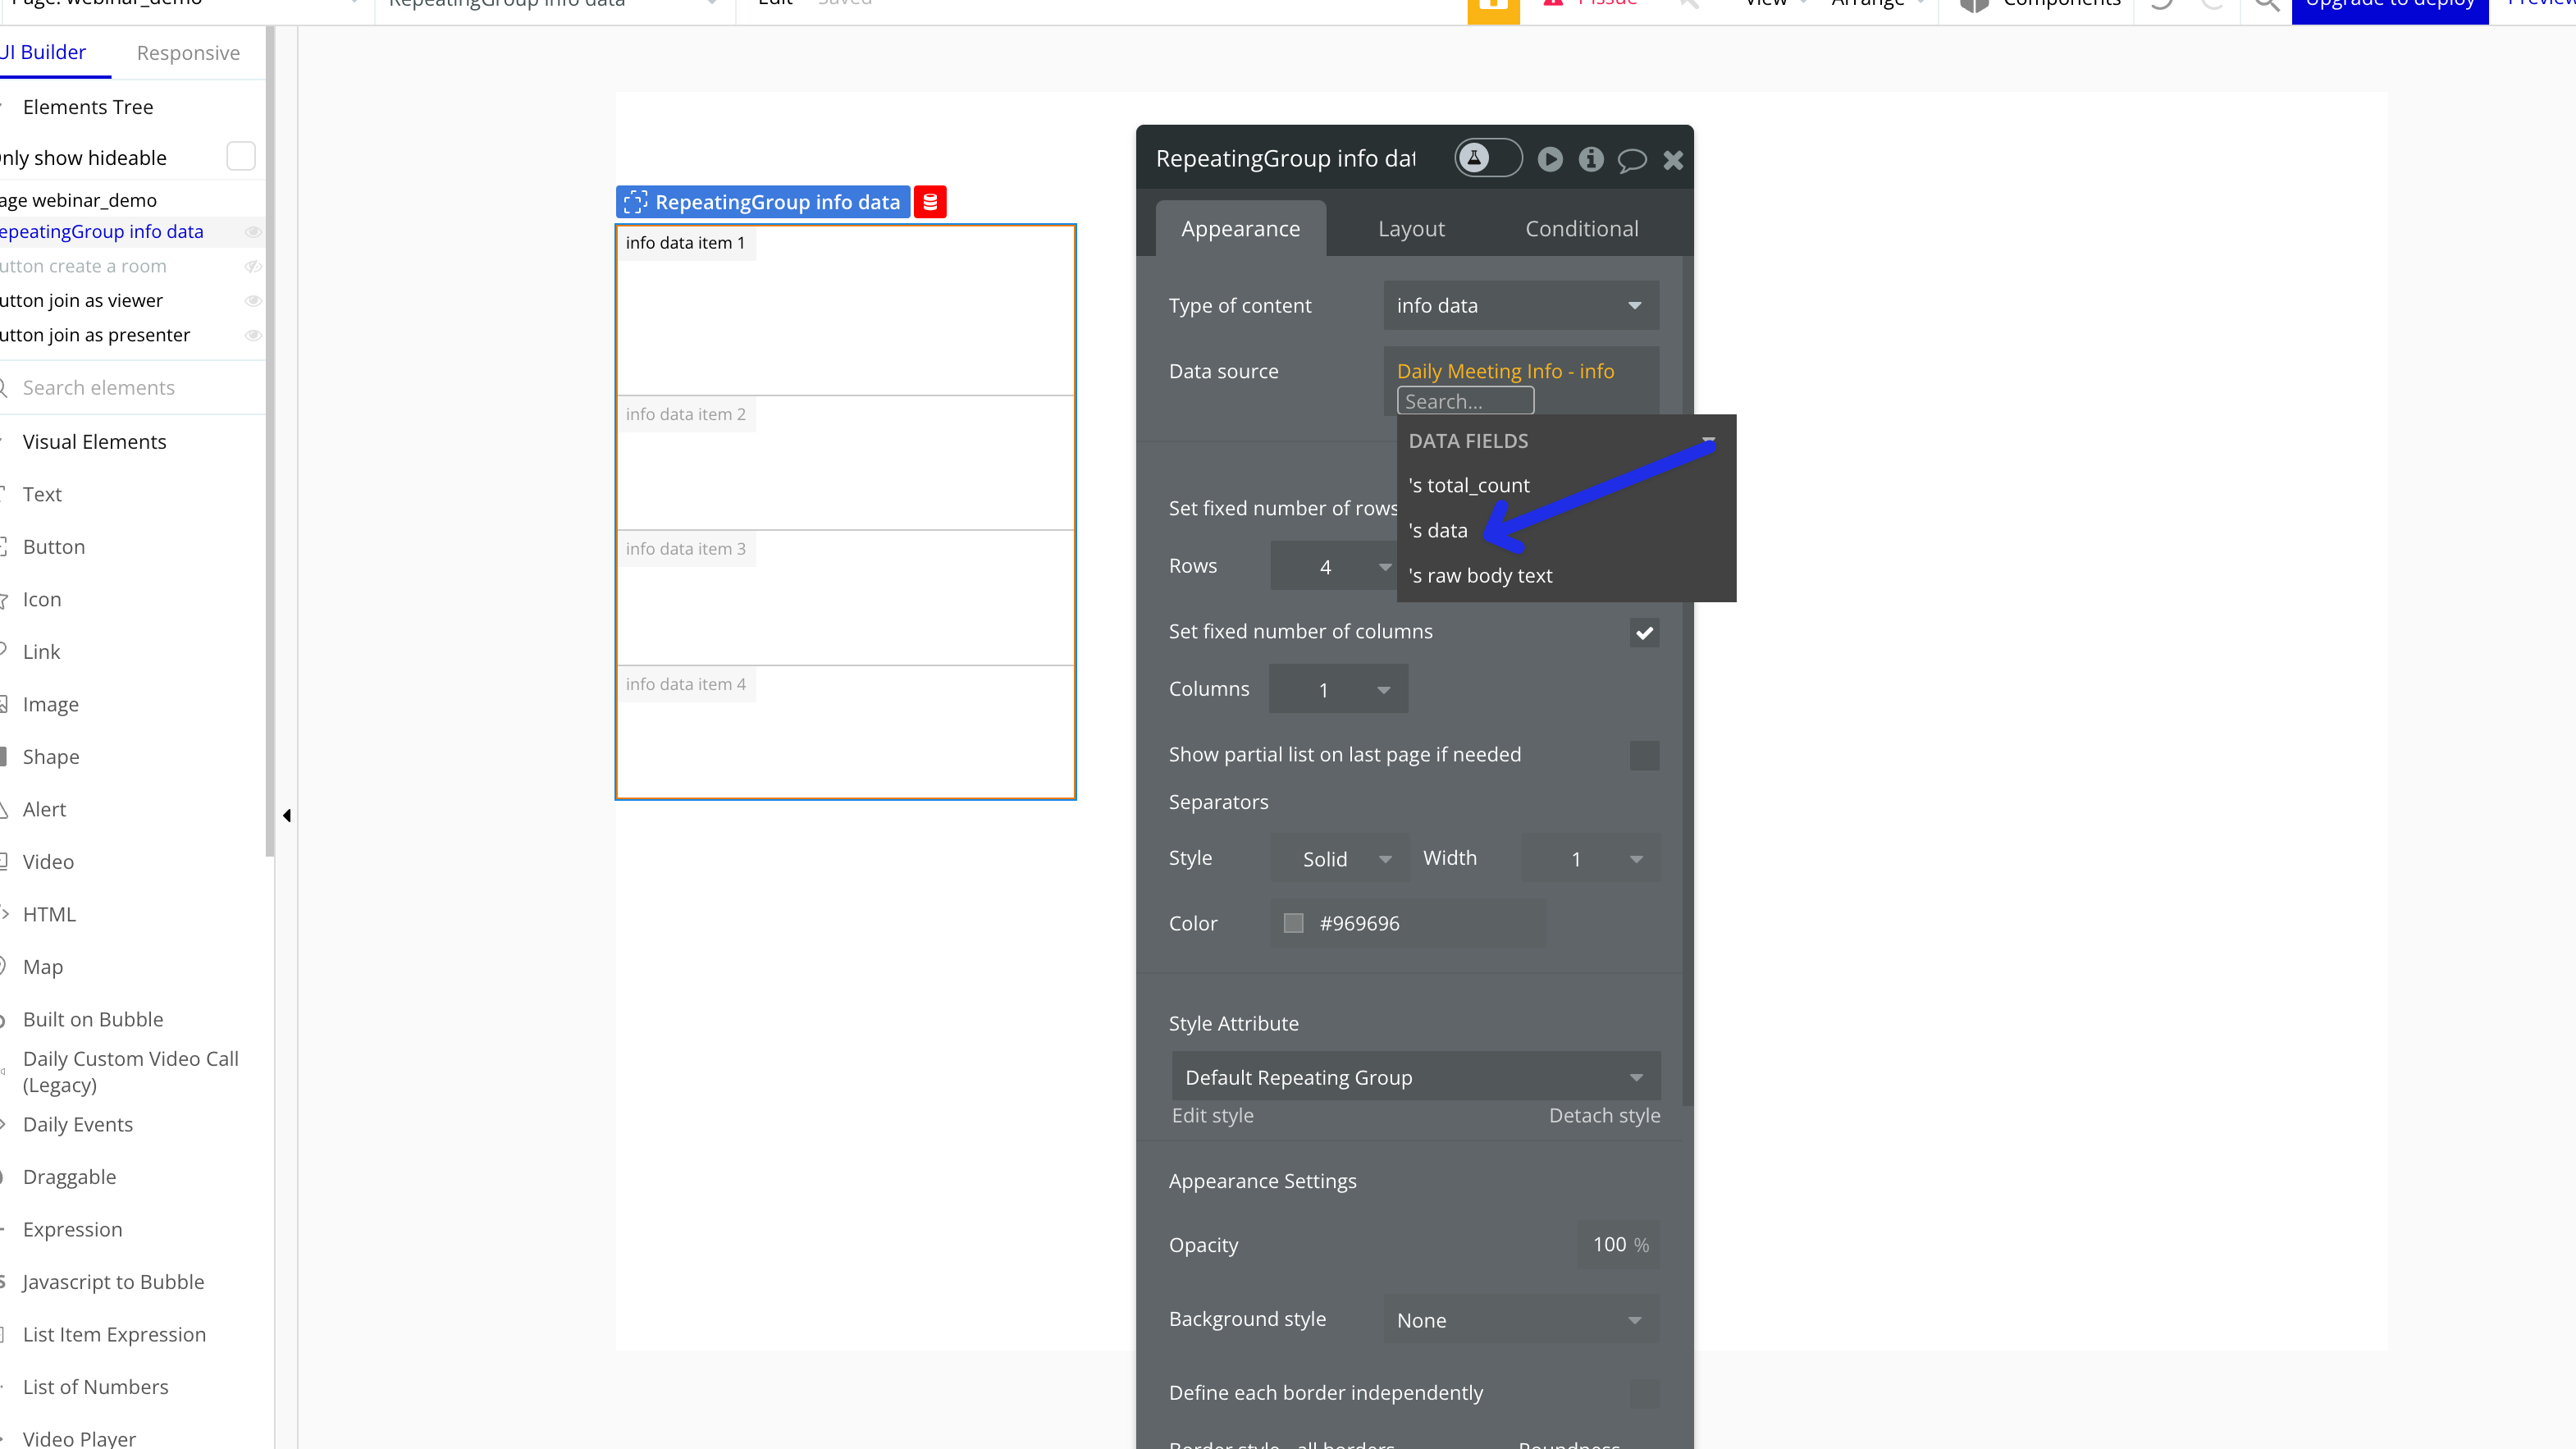This screenshot has width=2576, height=1449.
Task: Switch to the Layout tab
Action: (1411, 229)
